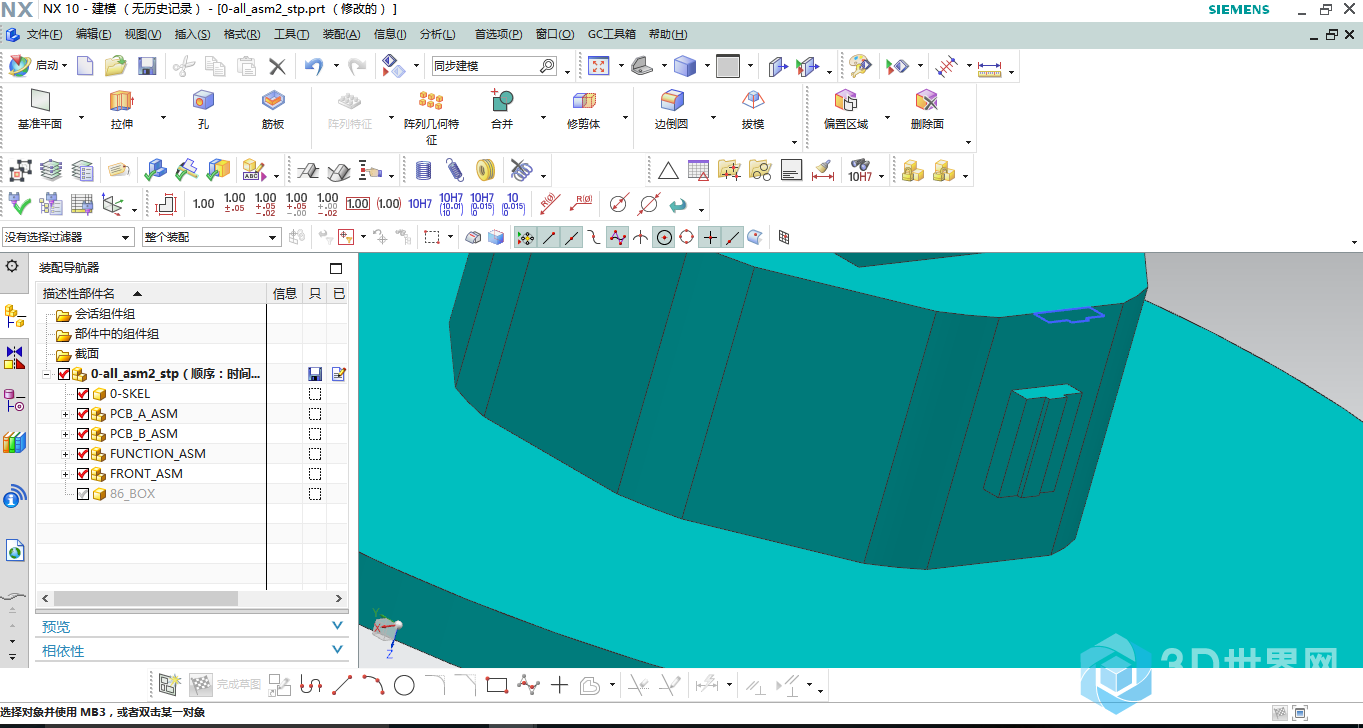Open the 编辑(E) menu

93,34
